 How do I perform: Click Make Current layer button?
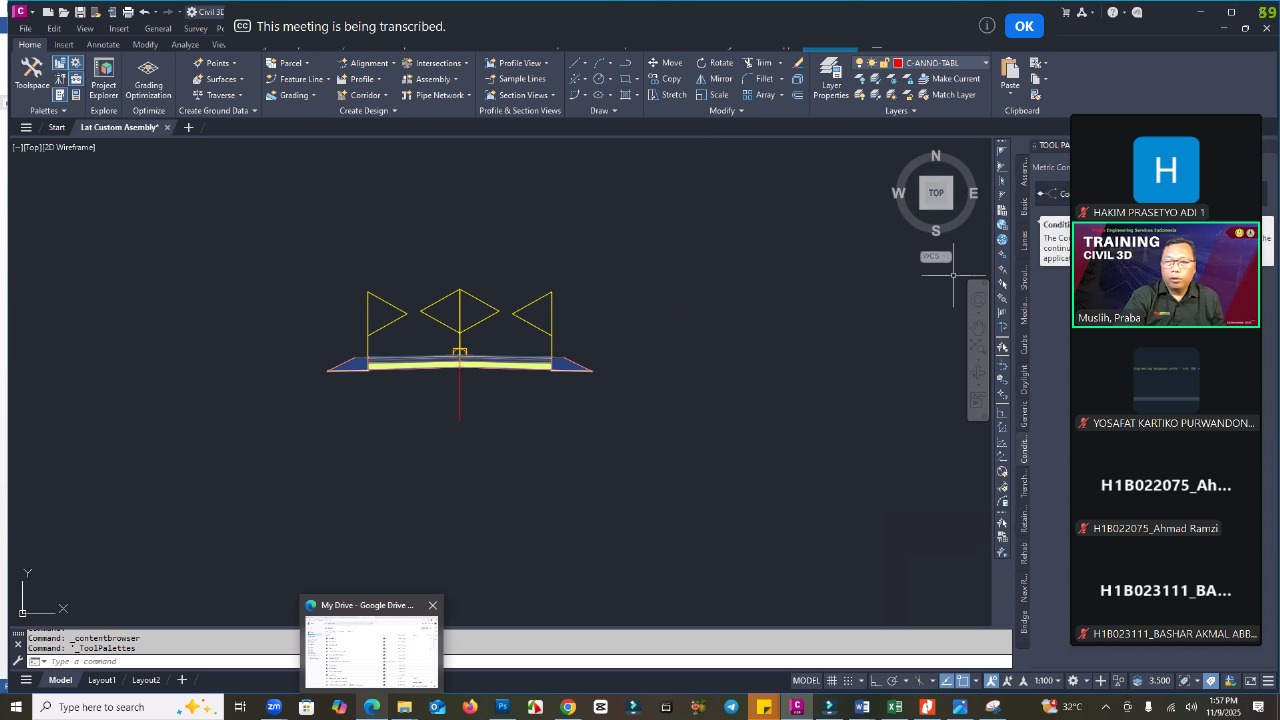click(955, 79)
